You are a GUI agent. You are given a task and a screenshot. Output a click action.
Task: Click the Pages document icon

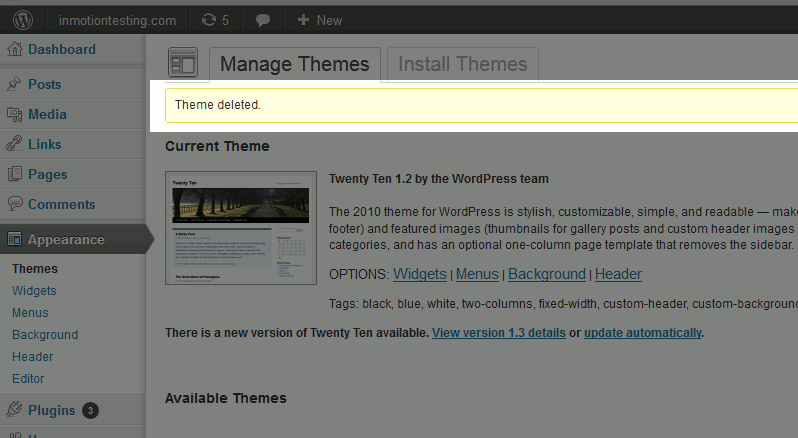tap(15, 173)
